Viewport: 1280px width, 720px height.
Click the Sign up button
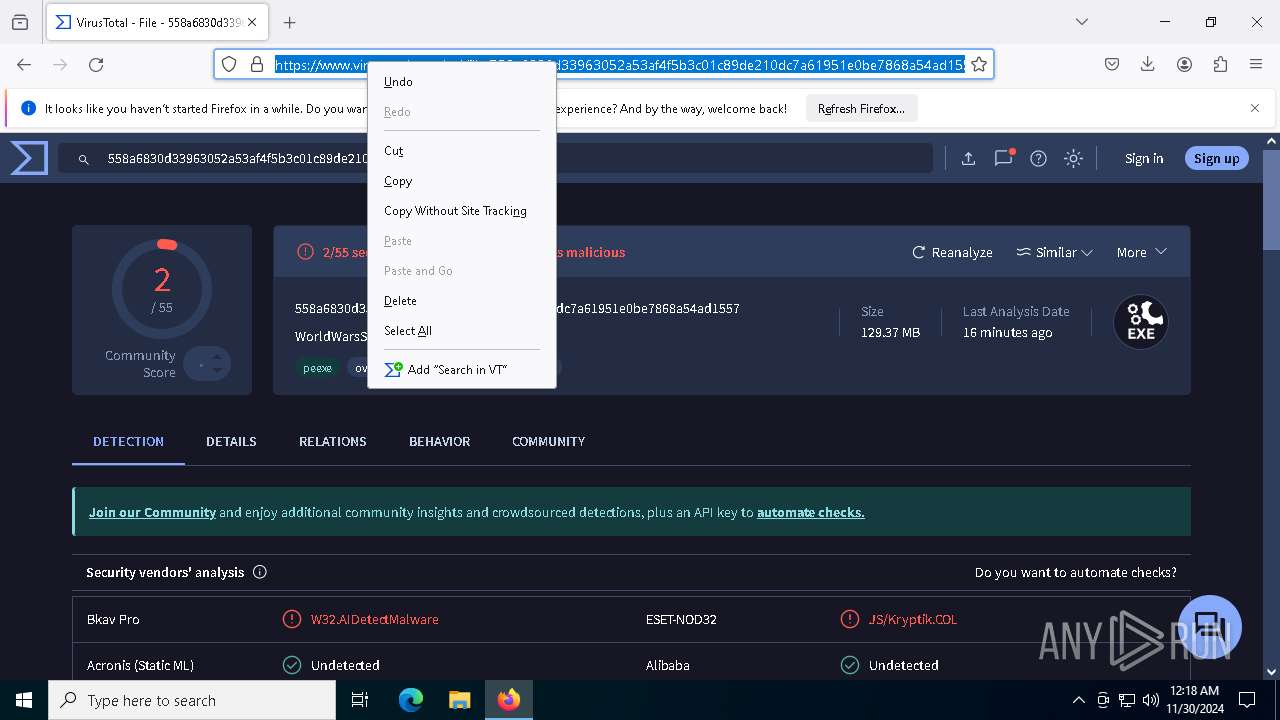pyautogui.click(x=1216, y=158)
